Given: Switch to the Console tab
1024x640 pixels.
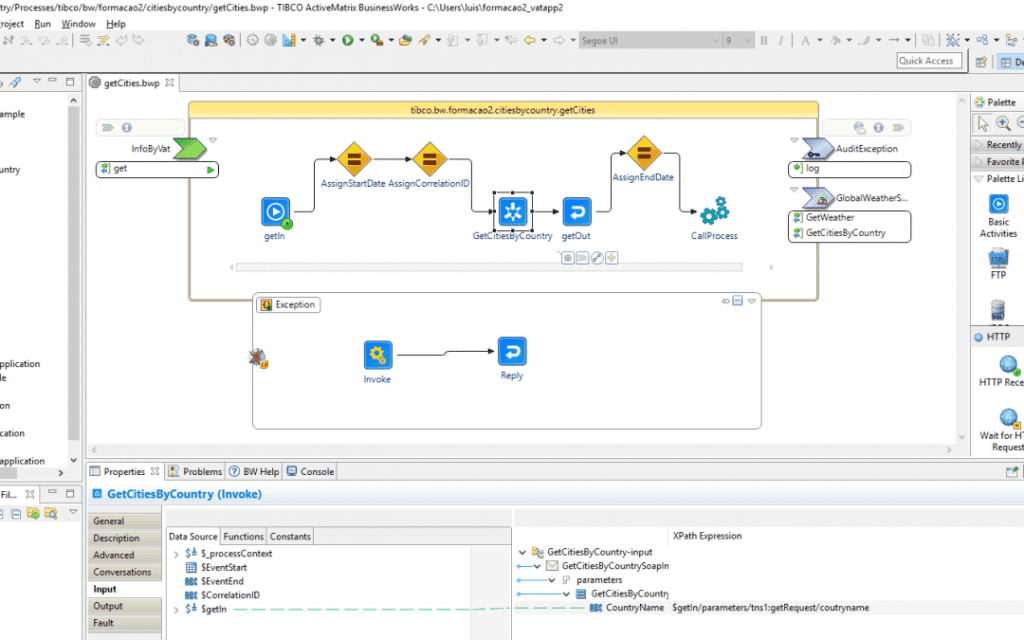Looking at the screenshot, I should (x=311, y=472).
